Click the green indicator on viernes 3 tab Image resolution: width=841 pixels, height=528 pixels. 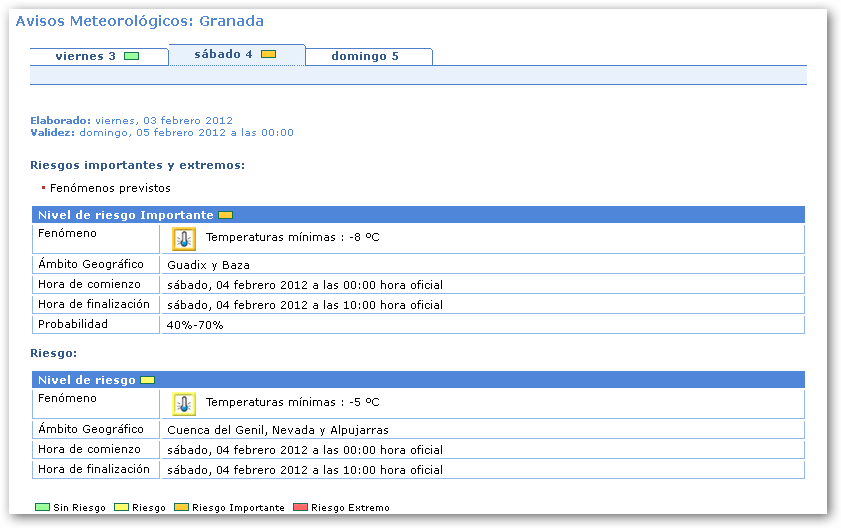click(131, 56)
